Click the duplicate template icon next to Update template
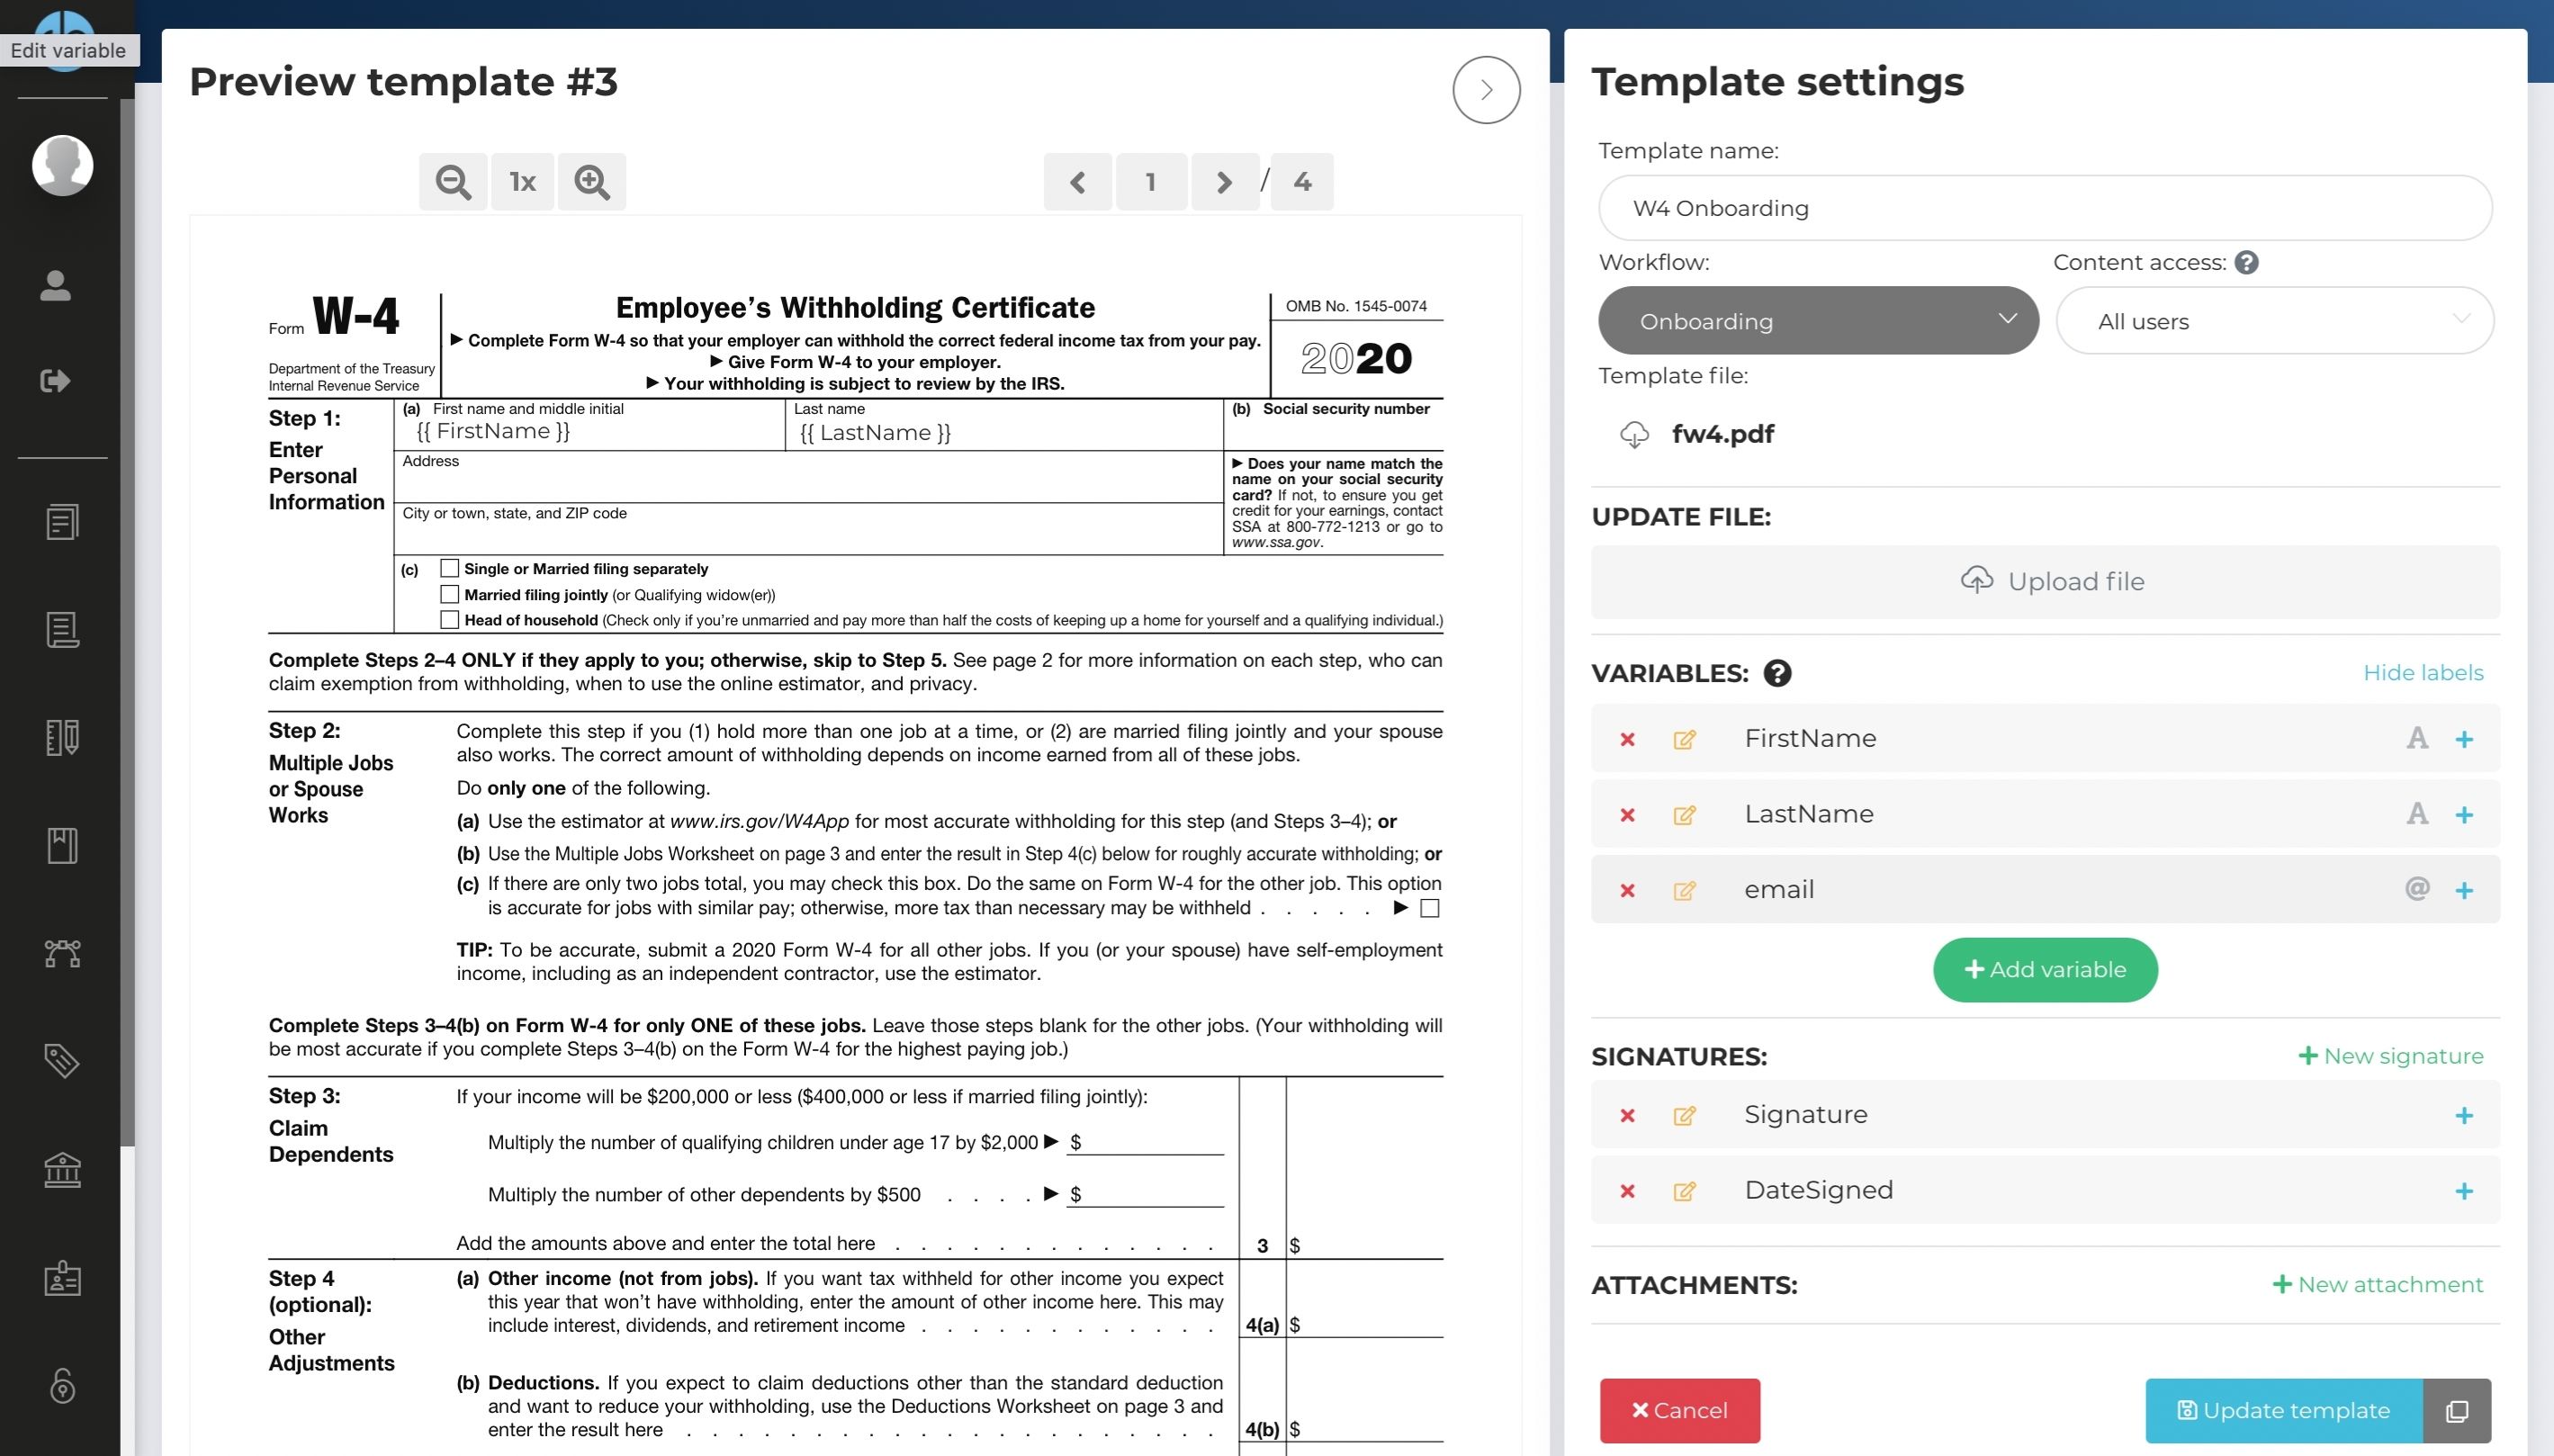The height and width of the screenshot is (1456, 2554). click(2457, 1410)
